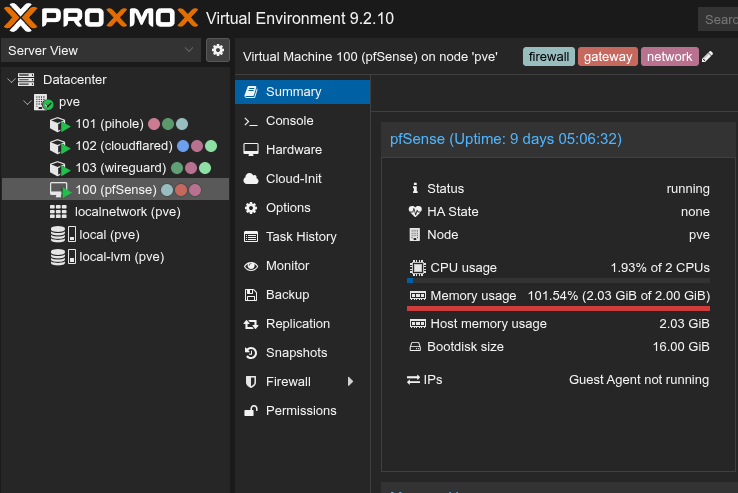The image size is (738, 493).
Task: Click the blue tag dot on cloudflared
Action: click(x=183, y=146)
